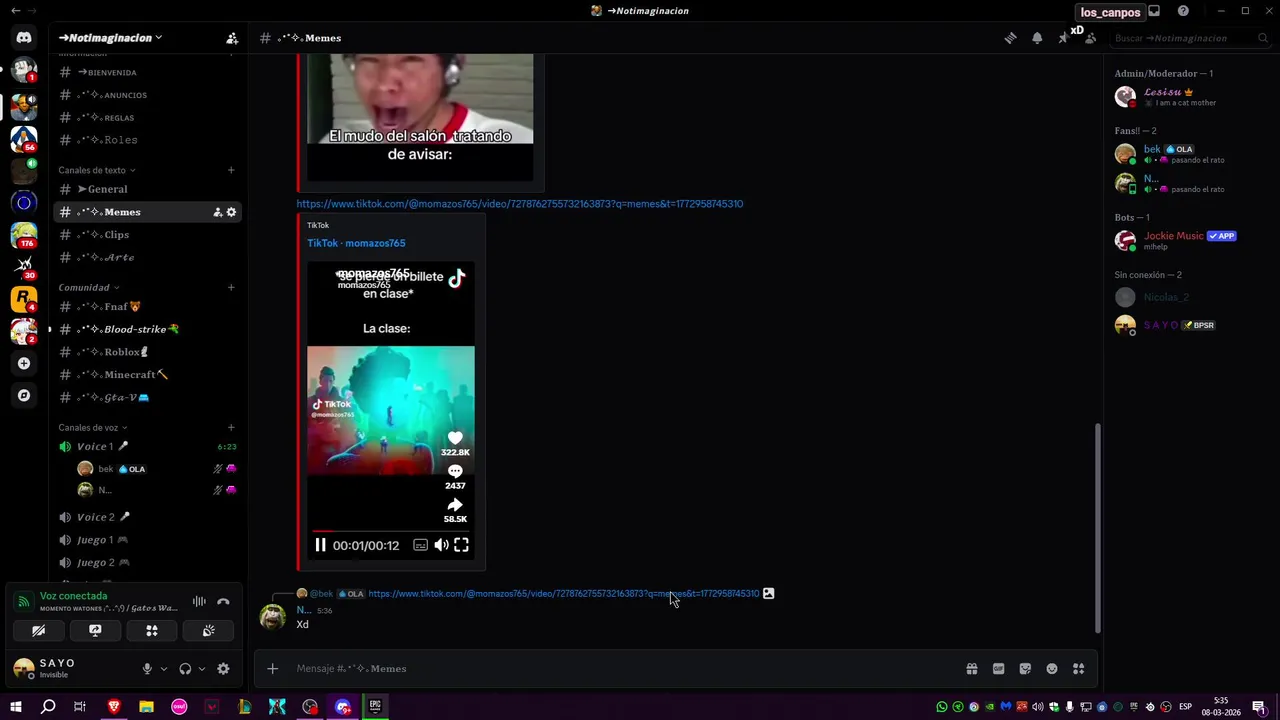Screen dimensions: 1280x720
Task: Click the video progress bar
Action: 391,531
